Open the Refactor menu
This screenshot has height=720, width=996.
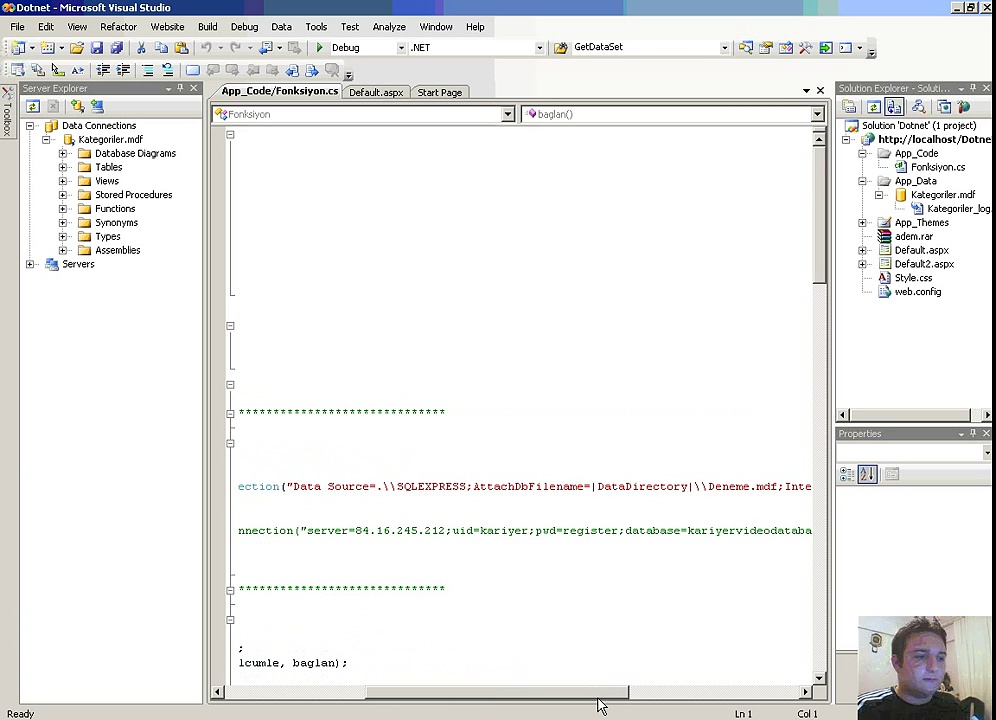tap(118, 27)
